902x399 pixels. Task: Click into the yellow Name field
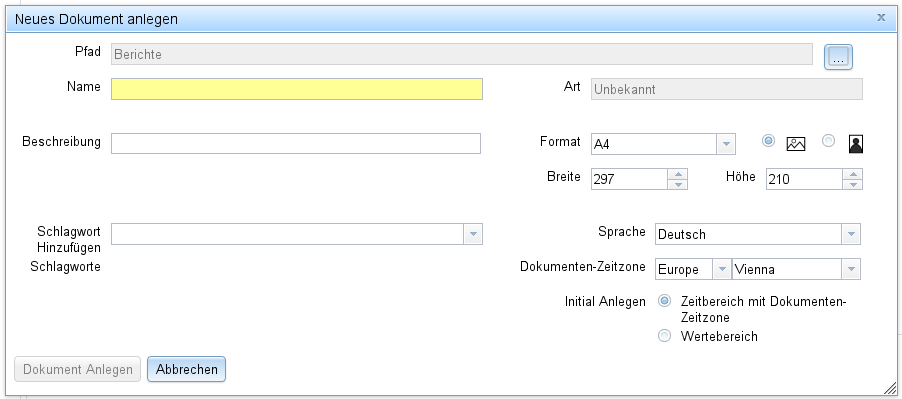click(297, 89)
